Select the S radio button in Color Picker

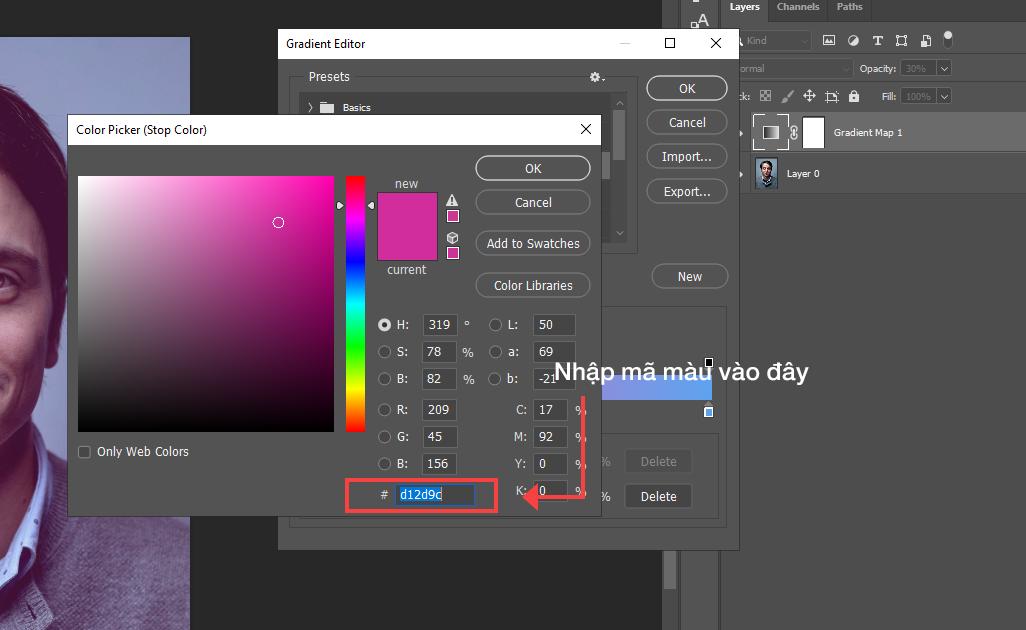coord(385,352)
